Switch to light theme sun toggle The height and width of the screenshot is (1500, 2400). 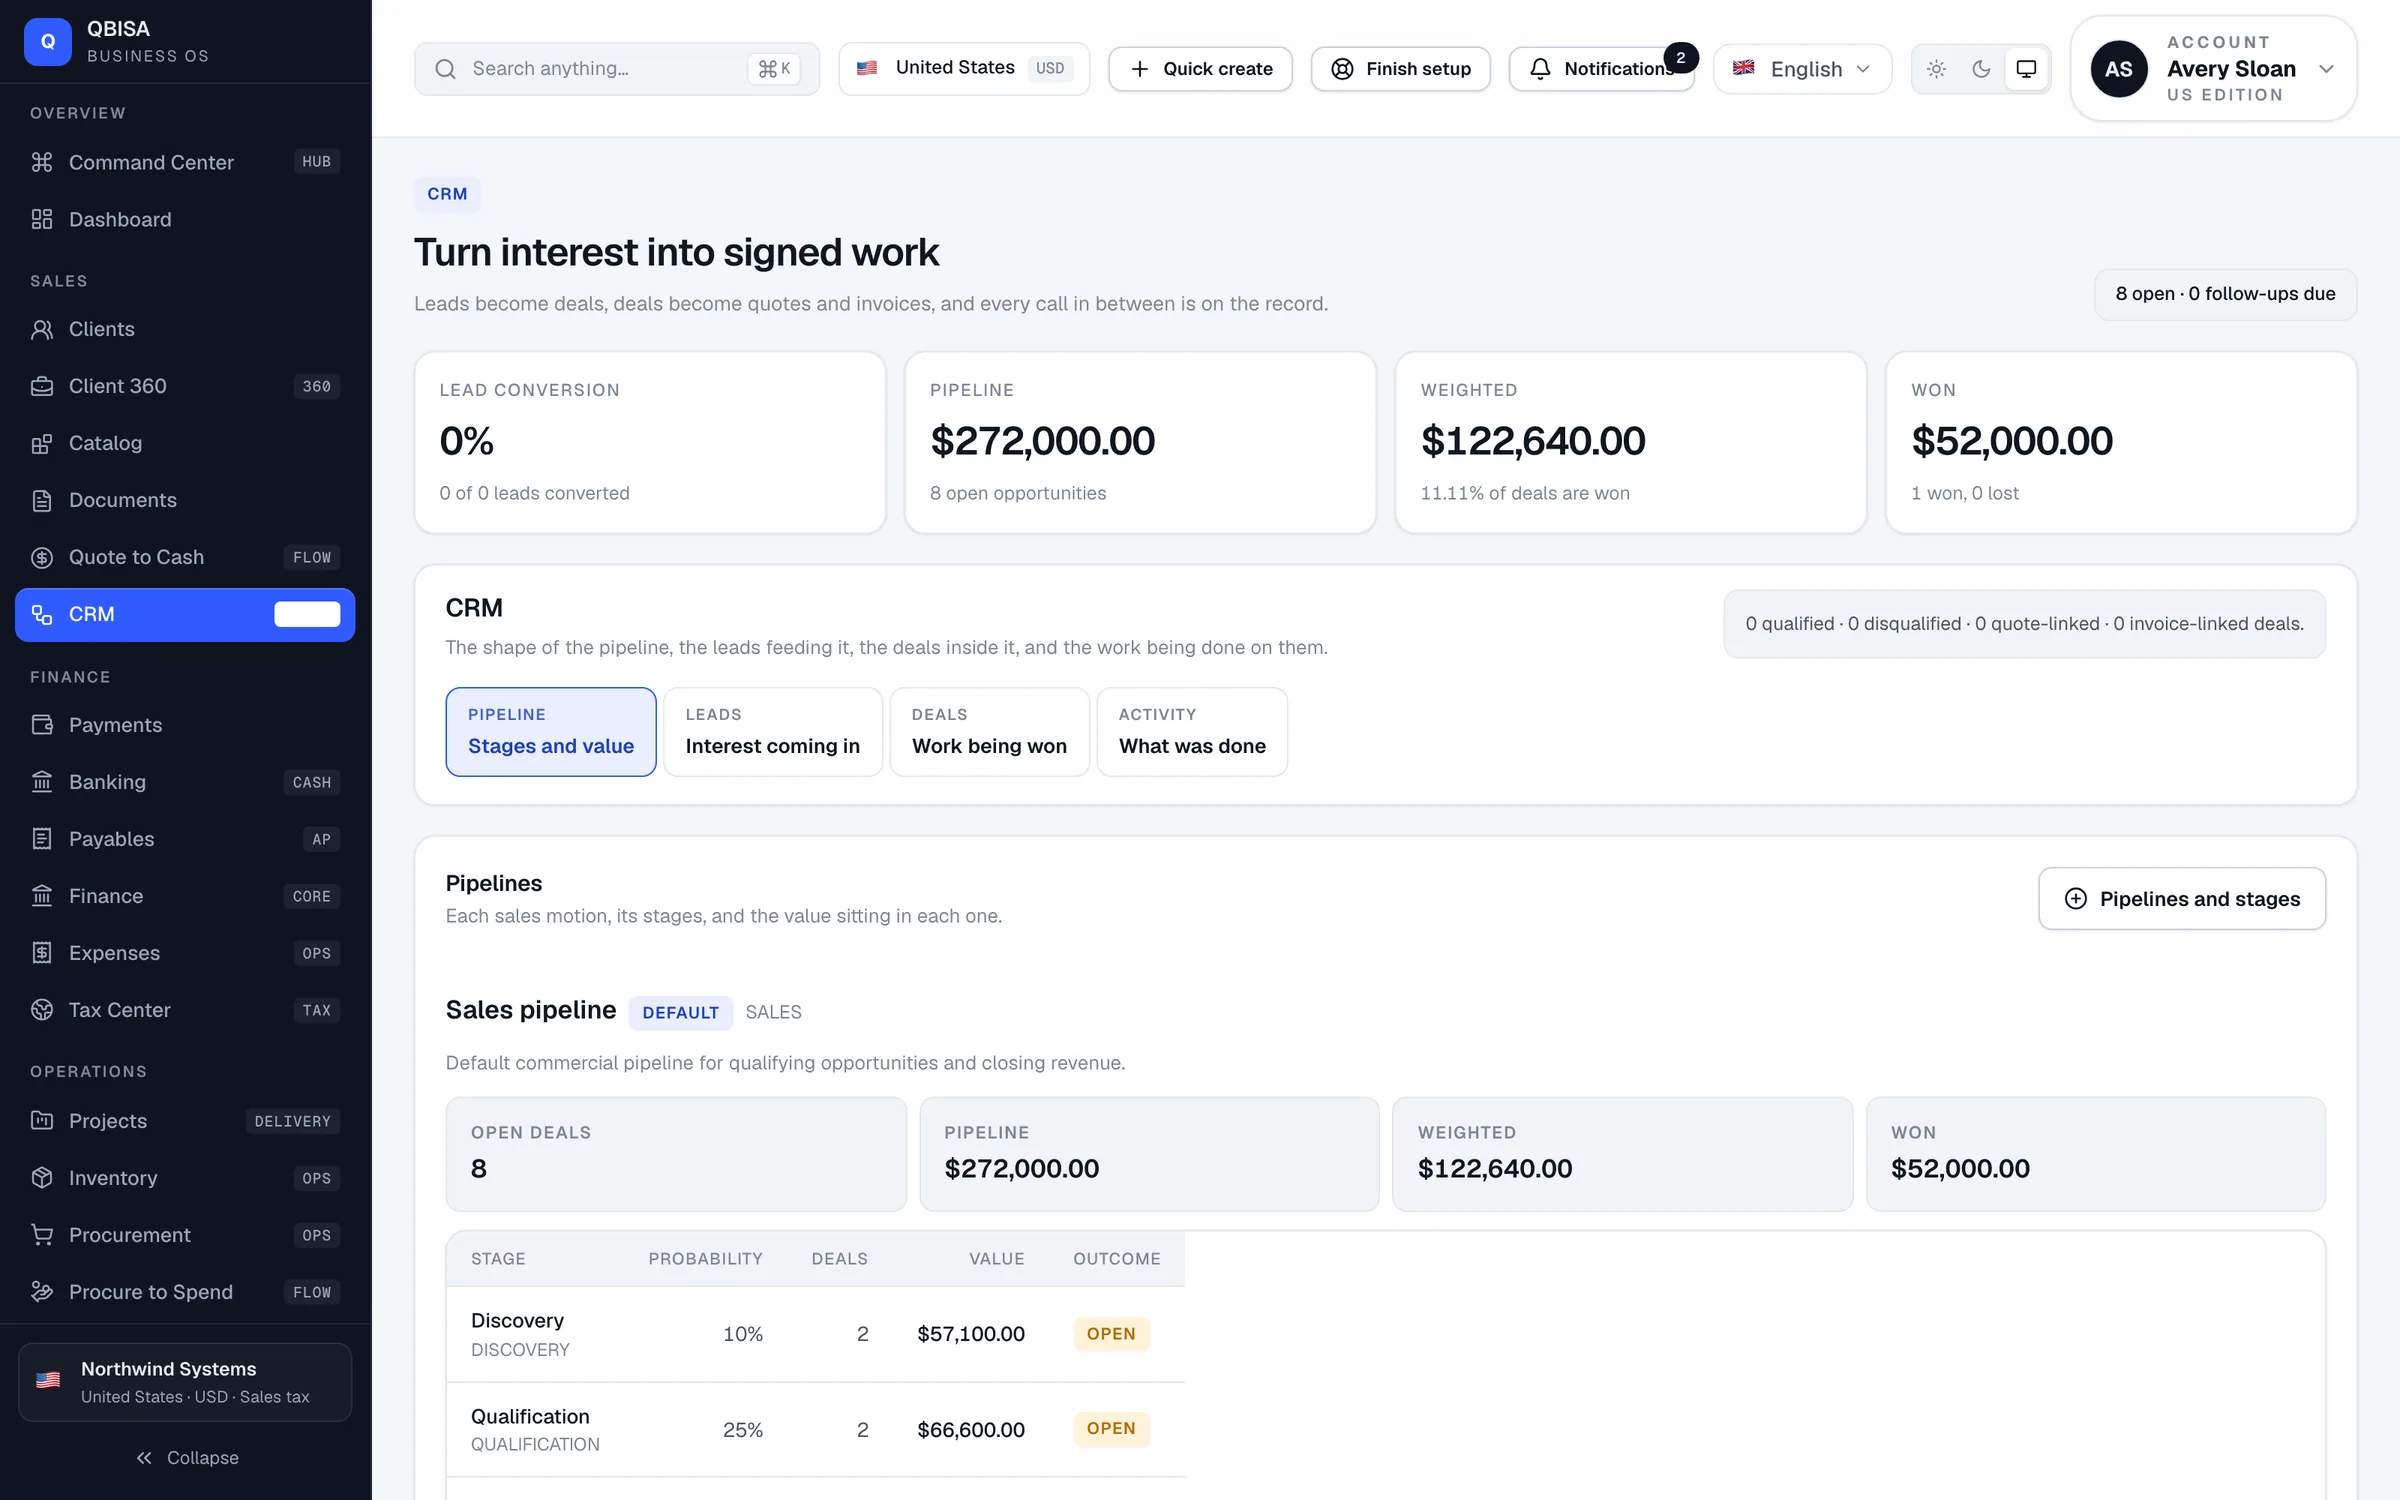tap(1936, 69)
